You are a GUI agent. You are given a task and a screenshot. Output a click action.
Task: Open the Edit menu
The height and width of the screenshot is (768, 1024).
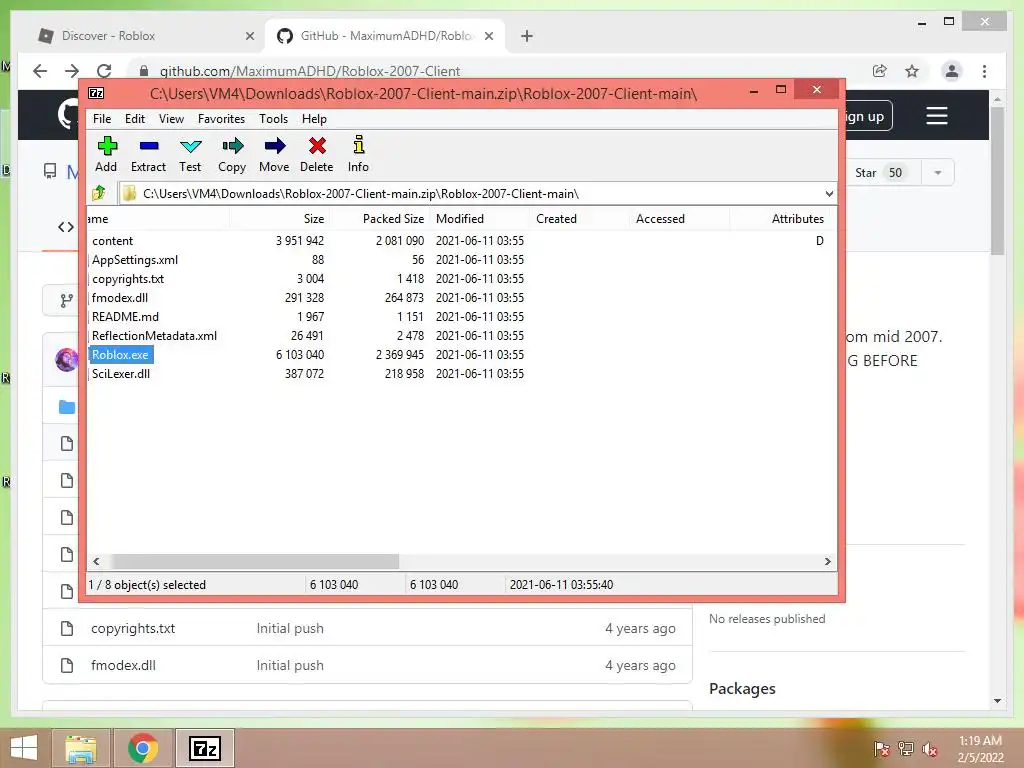tap(135, 119)
